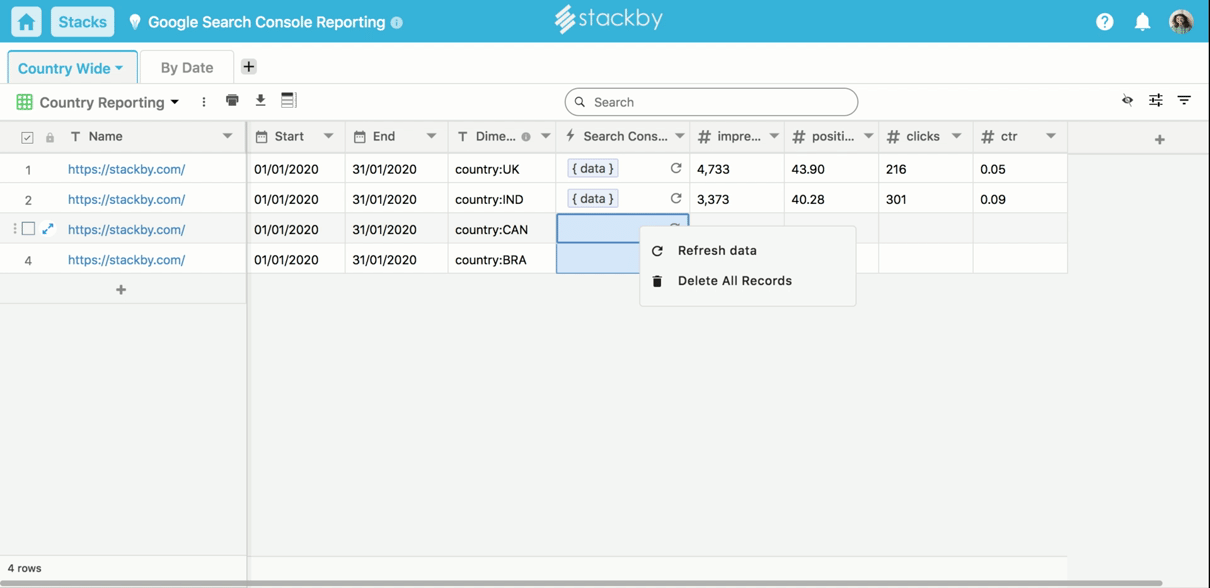Image resolution: width=1210 pixels, height=588 pixels.
Task: Open the notifications bell
Action: click(1142, 22)
